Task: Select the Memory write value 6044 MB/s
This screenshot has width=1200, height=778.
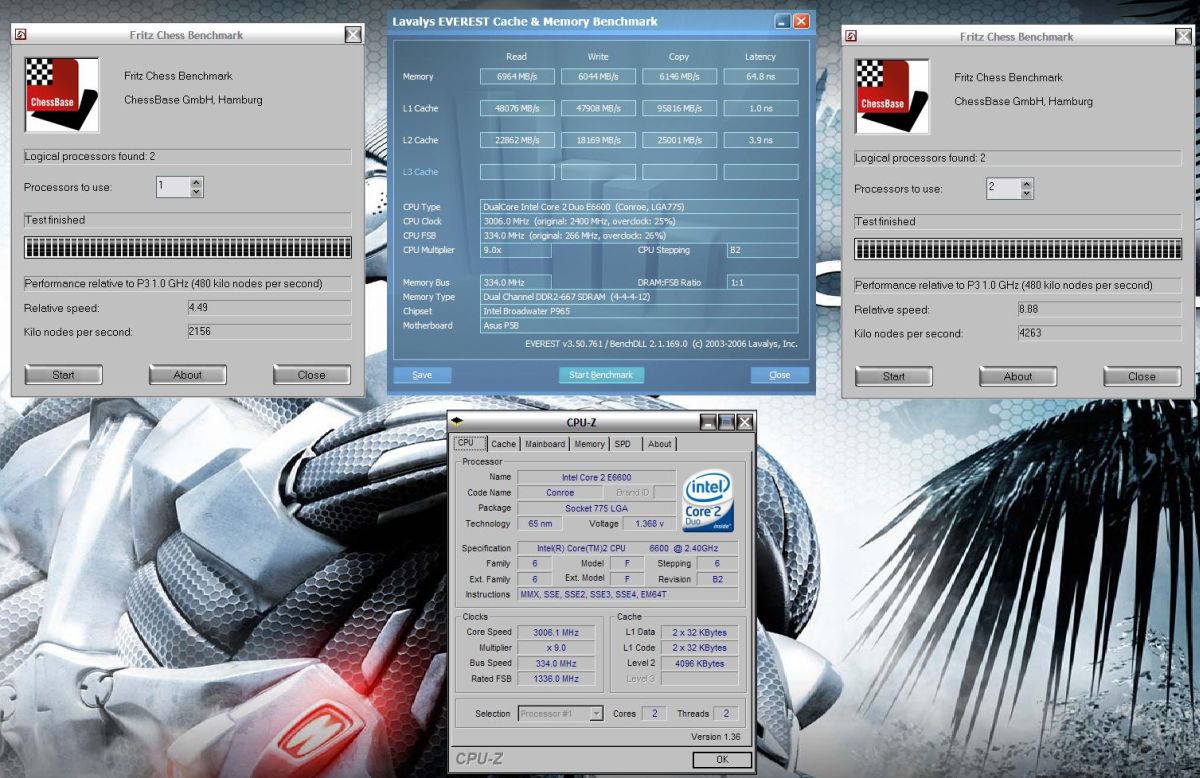Action: point(598,76)
